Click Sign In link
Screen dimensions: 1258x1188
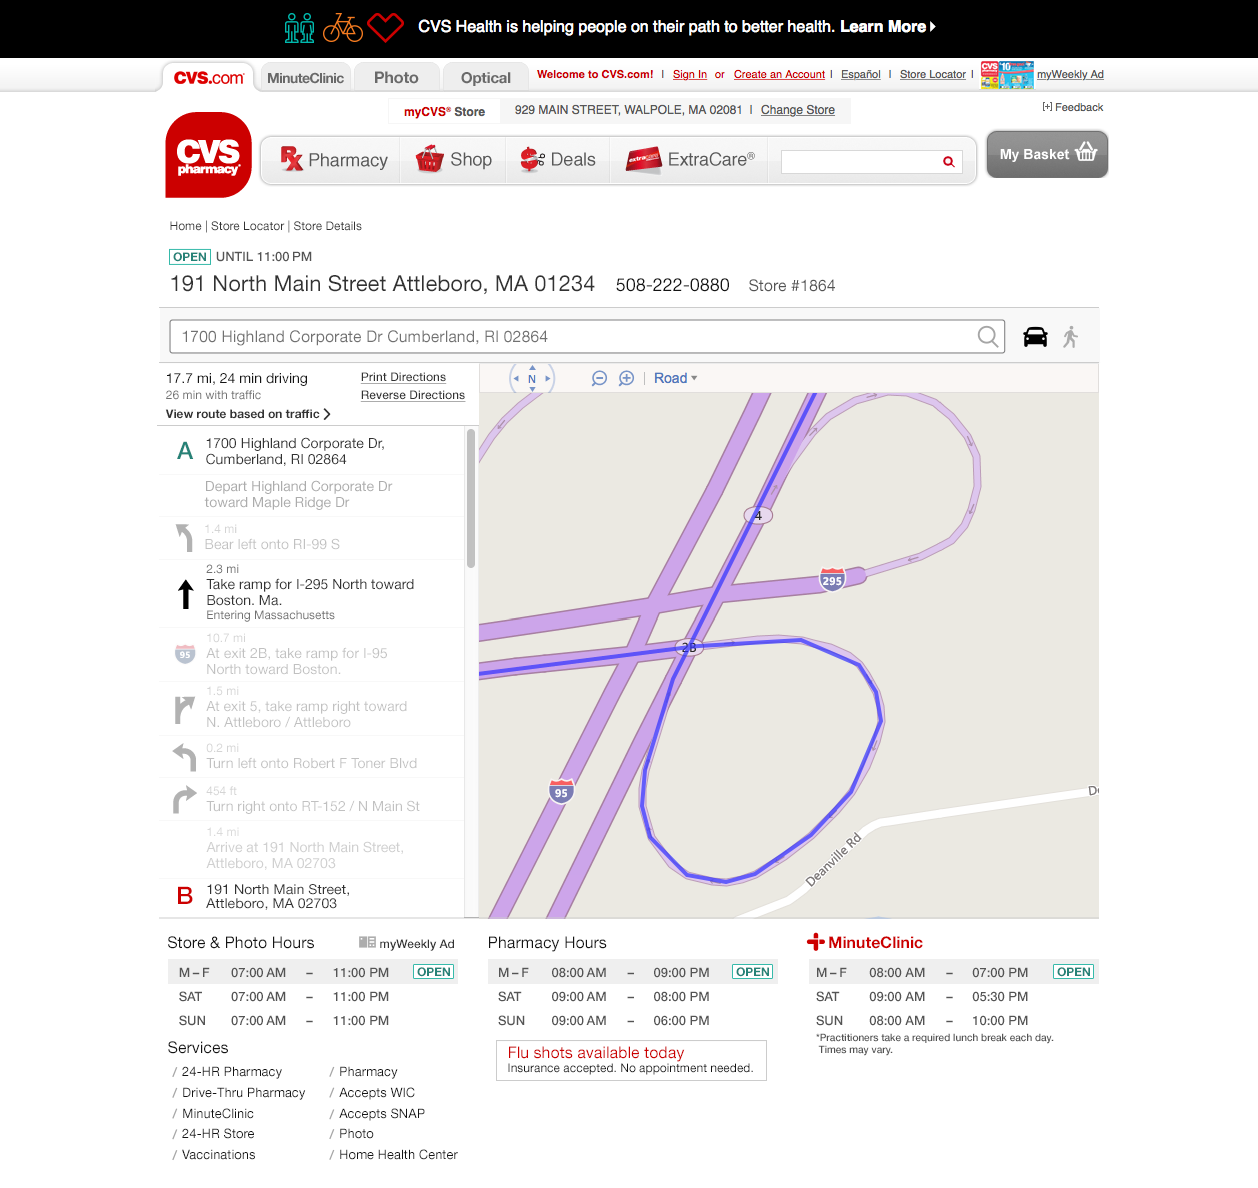pyautogui.click(x=690, y=74)
